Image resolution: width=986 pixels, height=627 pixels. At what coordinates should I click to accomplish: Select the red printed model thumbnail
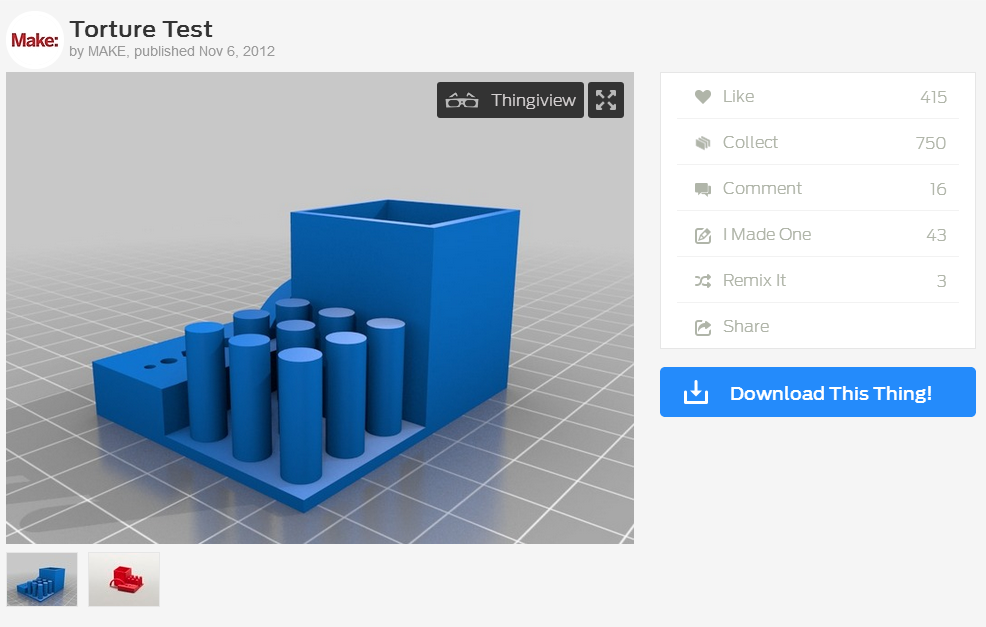coord(124,579)
